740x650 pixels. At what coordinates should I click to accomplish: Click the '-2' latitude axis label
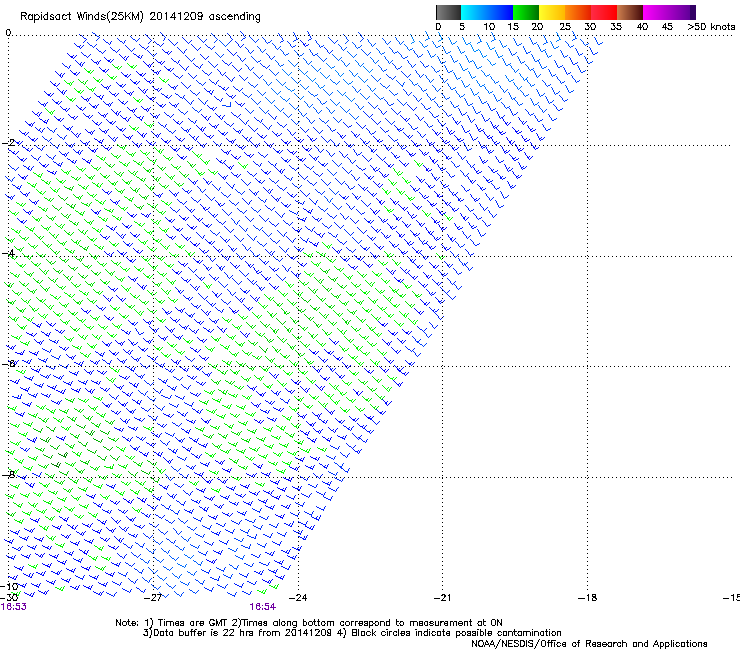pos(9,143)
